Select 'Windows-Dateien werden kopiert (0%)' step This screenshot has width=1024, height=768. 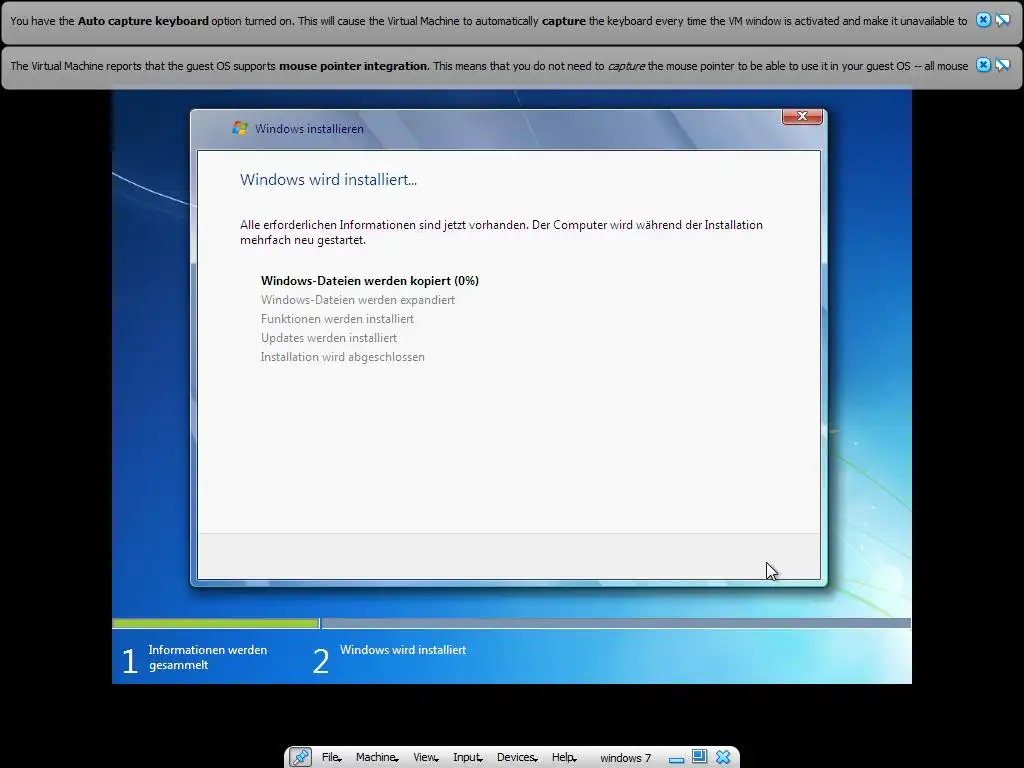(x=370, y=281)
